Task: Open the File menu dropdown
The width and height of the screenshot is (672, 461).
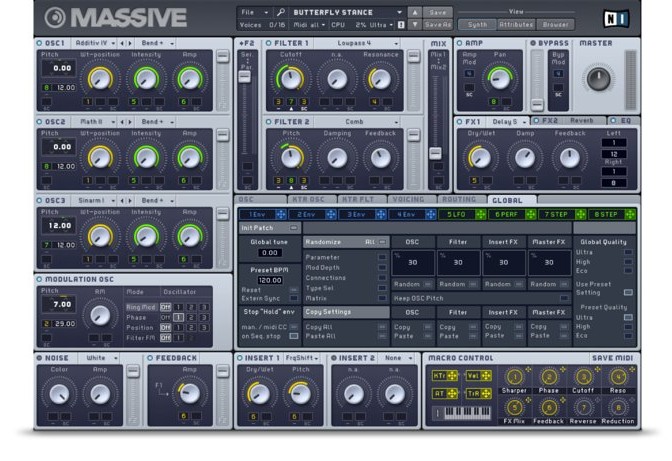Action: coord(254,12)
